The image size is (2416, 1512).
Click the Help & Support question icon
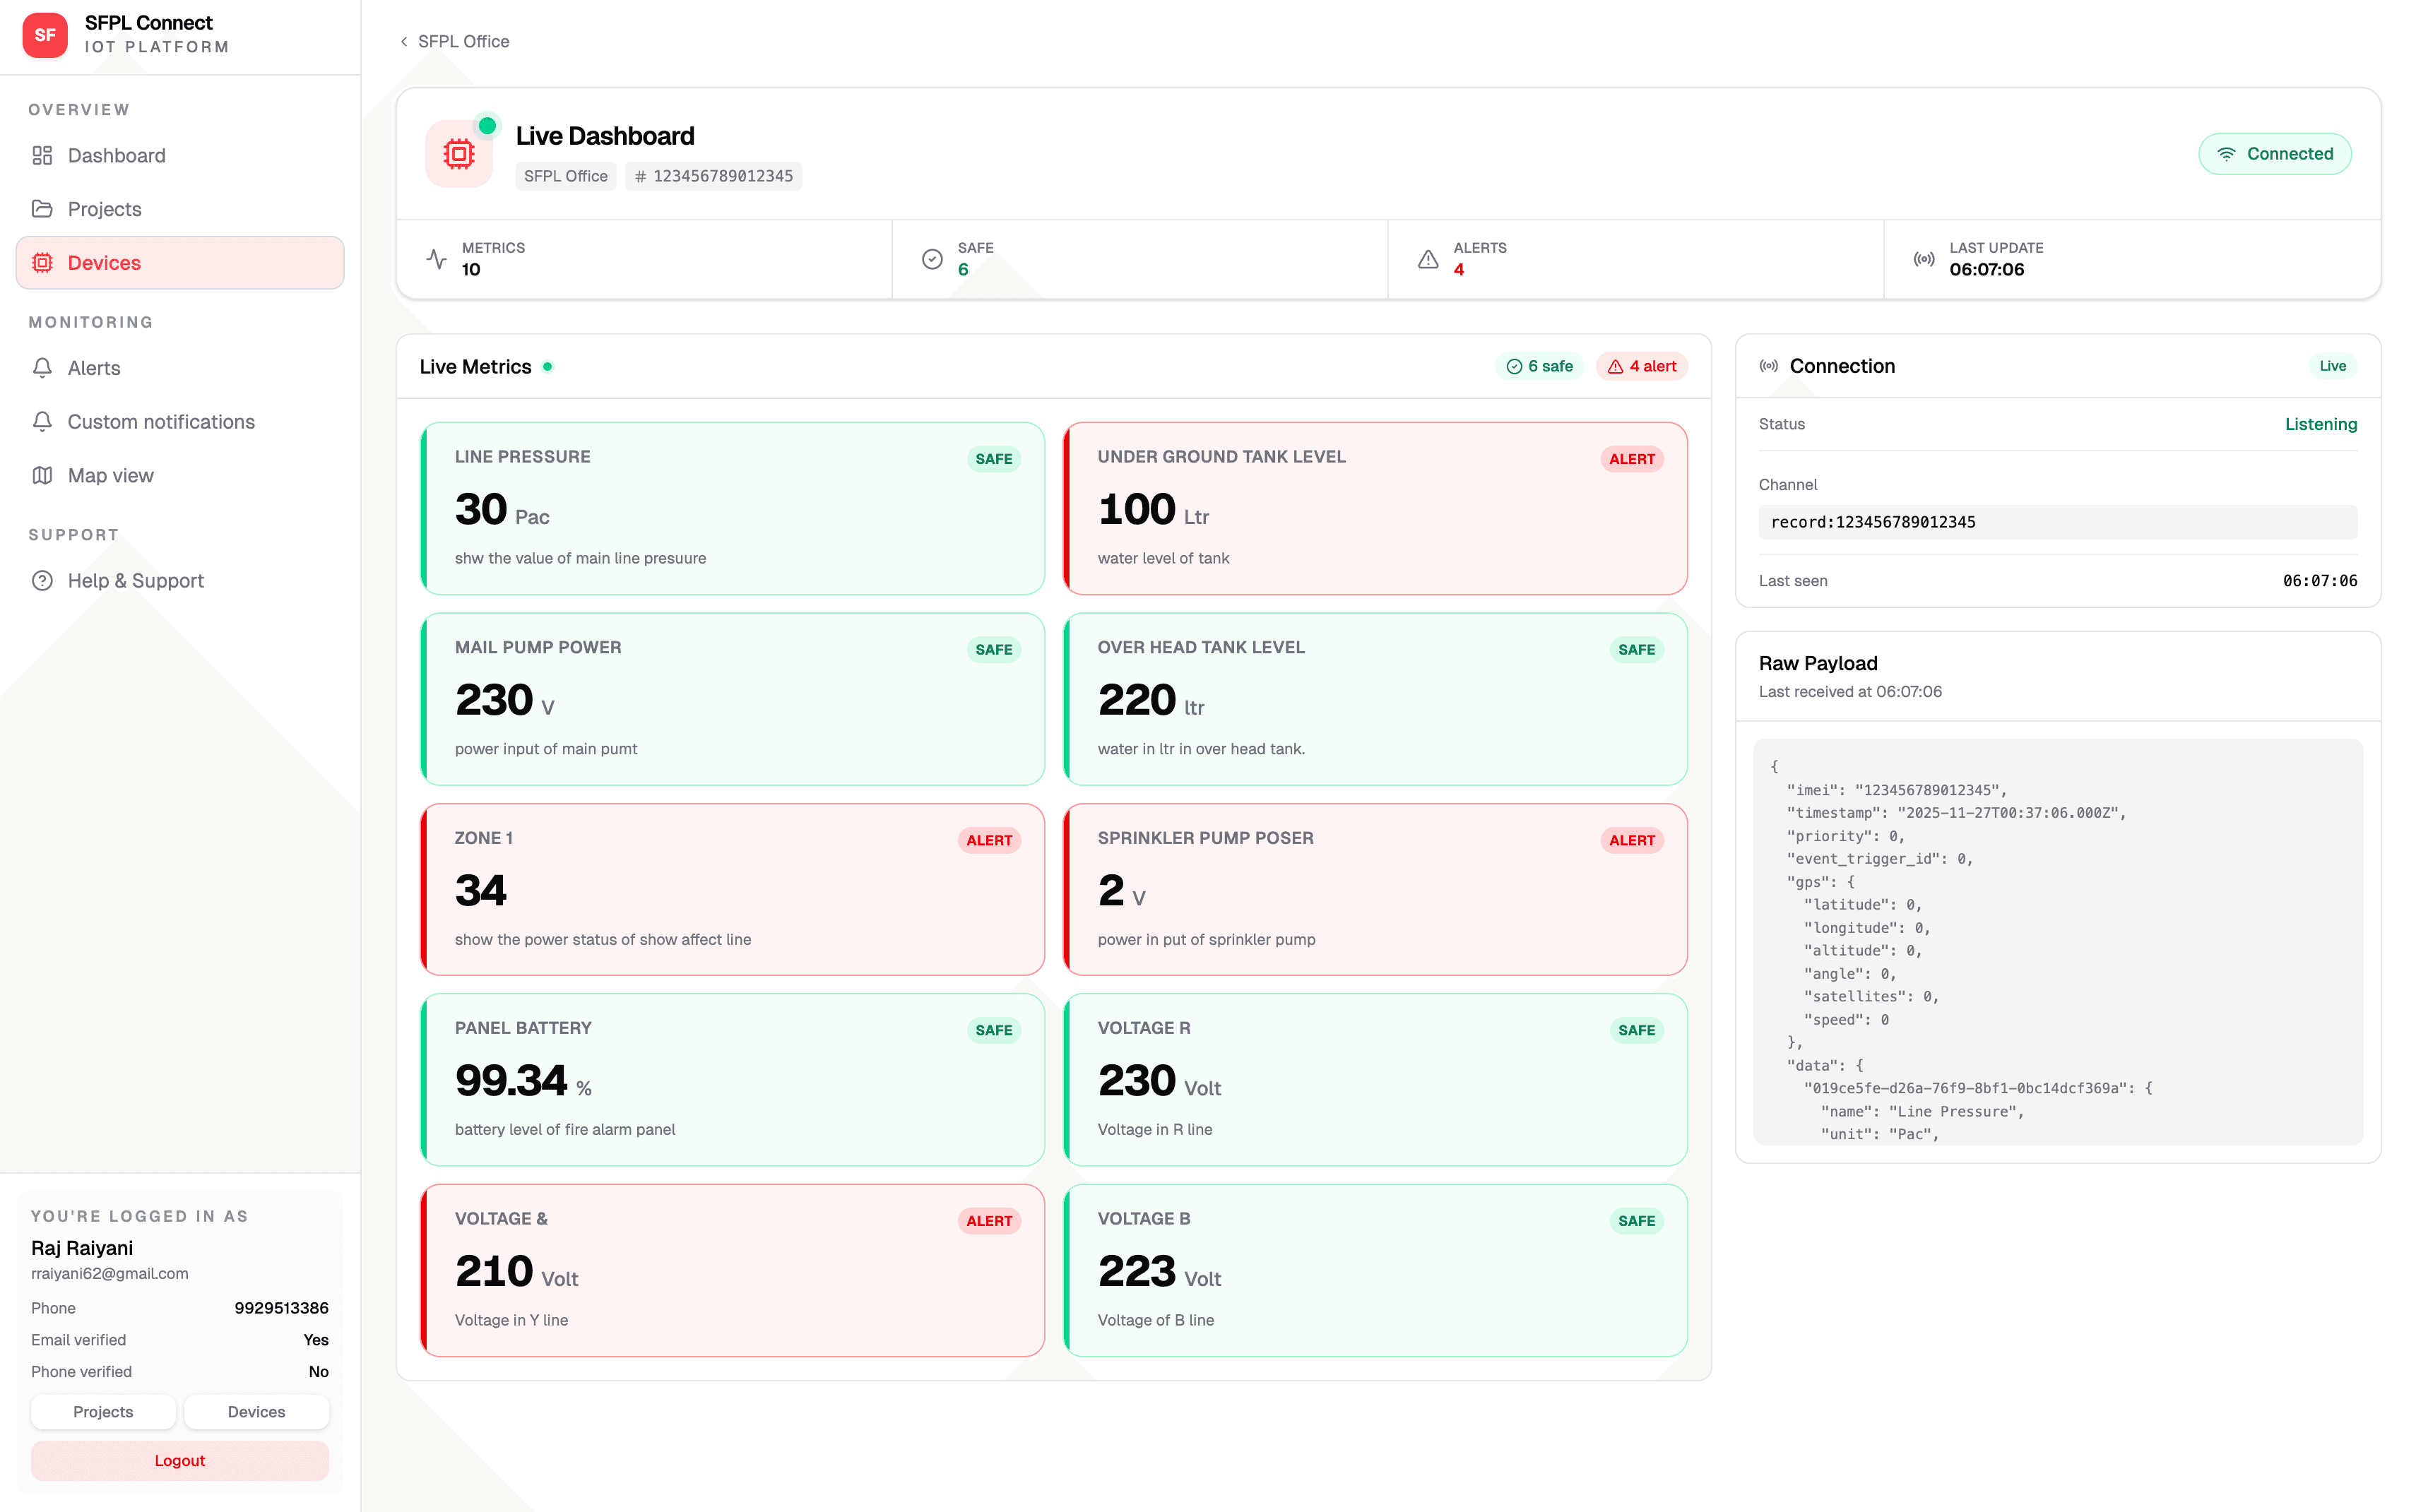42,580
